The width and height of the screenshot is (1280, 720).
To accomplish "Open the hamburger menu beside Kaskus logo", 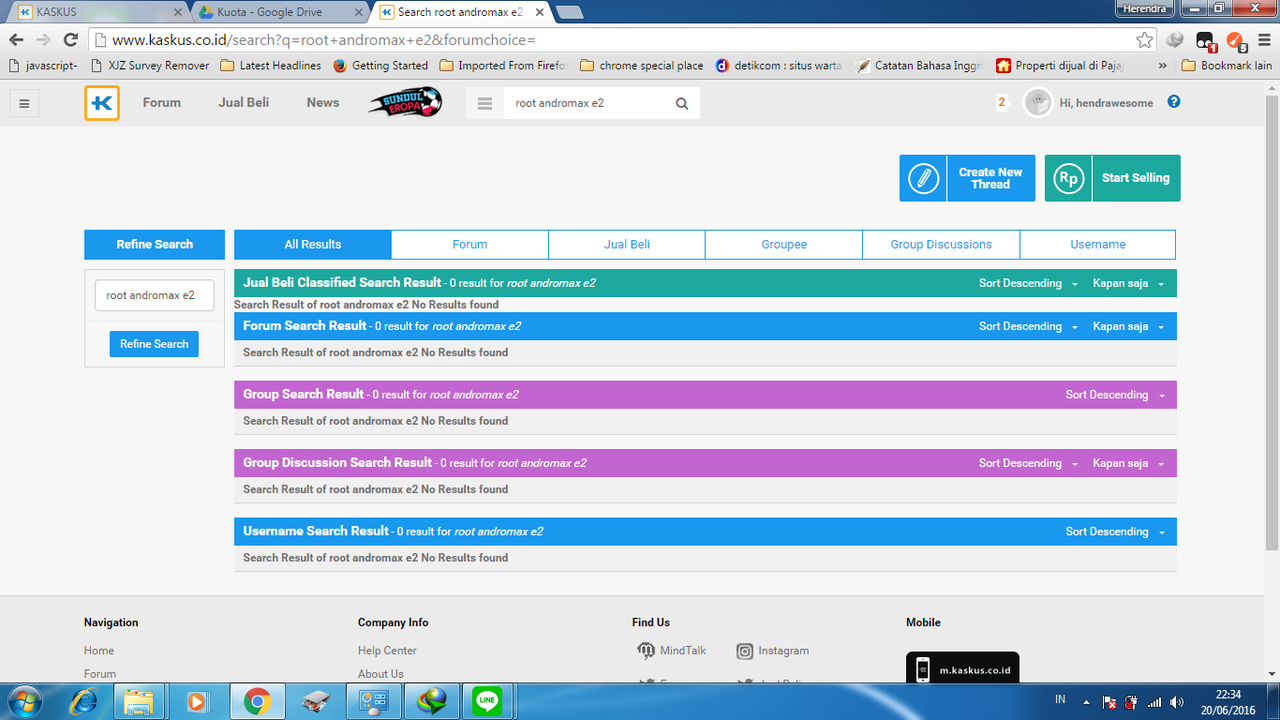I will pyautogui.click(x=25, y=103).
